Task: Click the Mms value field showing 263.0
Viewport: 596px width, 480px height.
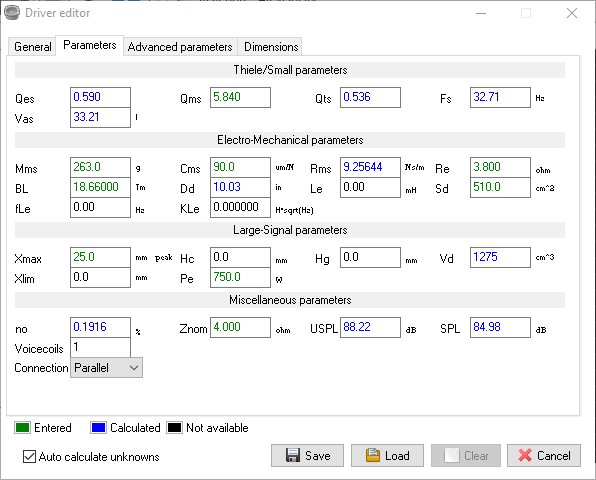Action: [x=100, y=167]
